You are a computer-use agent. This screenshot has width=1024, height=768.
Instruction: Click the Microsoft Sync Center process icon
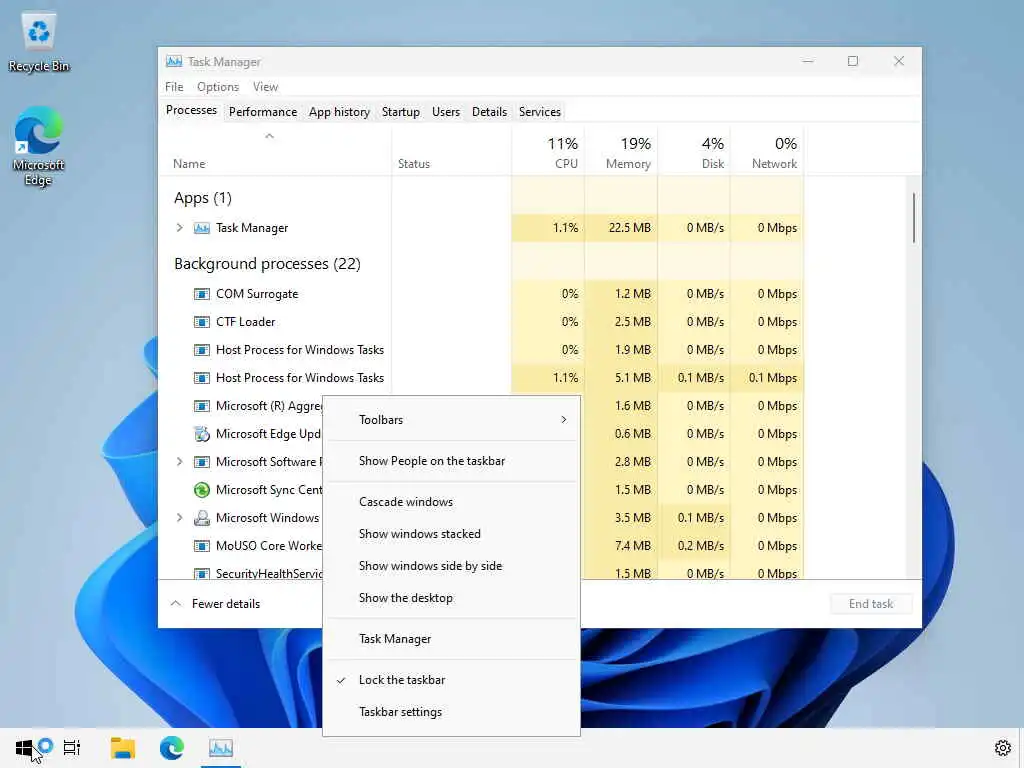pos(202,490)
